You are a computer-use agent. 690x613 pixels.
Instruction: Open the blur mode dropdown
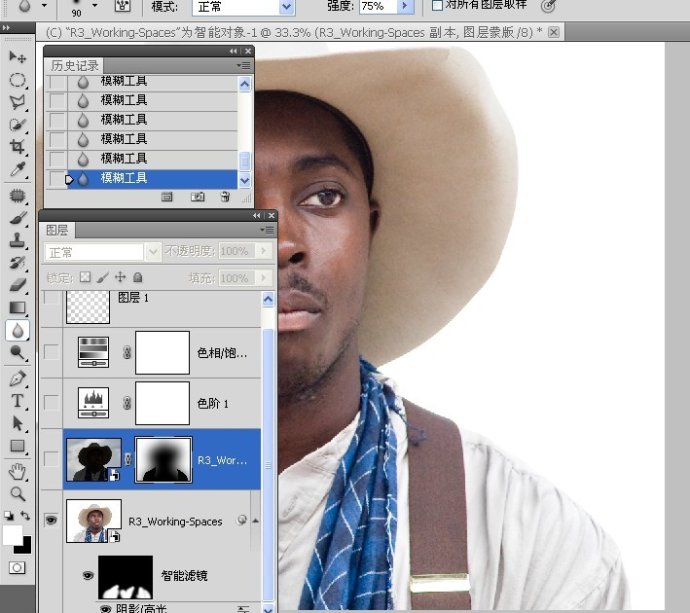[x=286, y=7]
